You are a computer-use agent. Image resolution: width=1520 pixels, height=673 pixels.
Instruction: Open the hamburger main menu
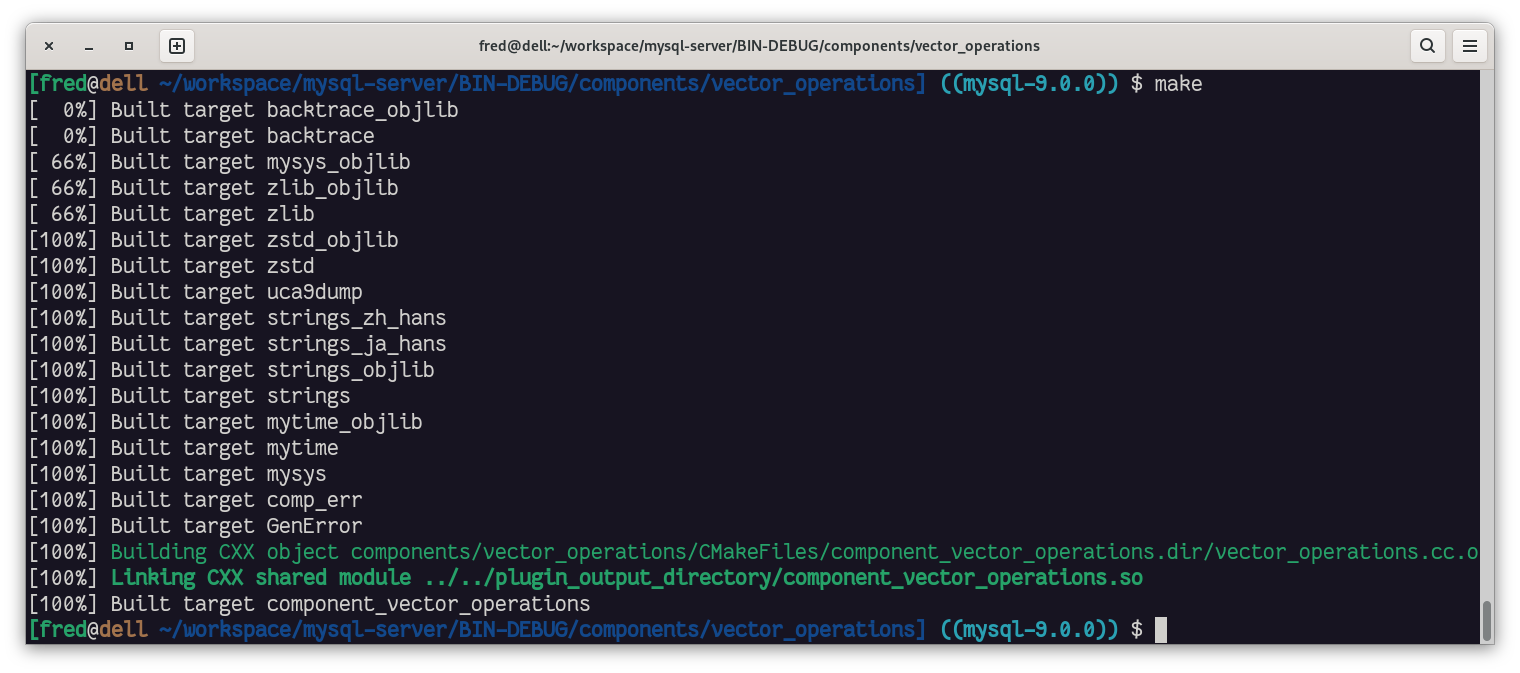coord(1469,46)
